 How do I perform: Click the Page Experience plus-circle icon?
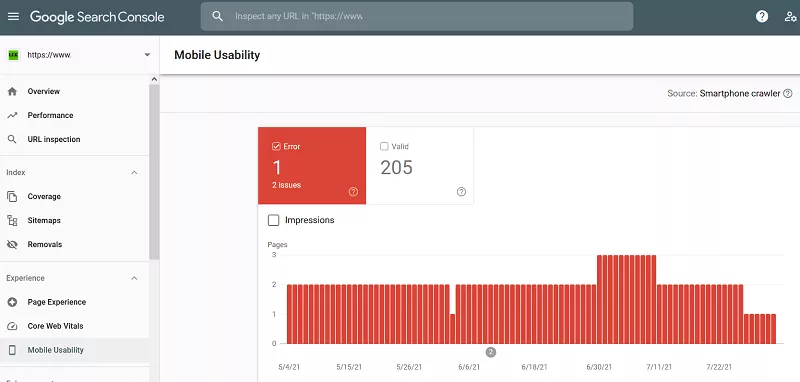click(12, 302)
